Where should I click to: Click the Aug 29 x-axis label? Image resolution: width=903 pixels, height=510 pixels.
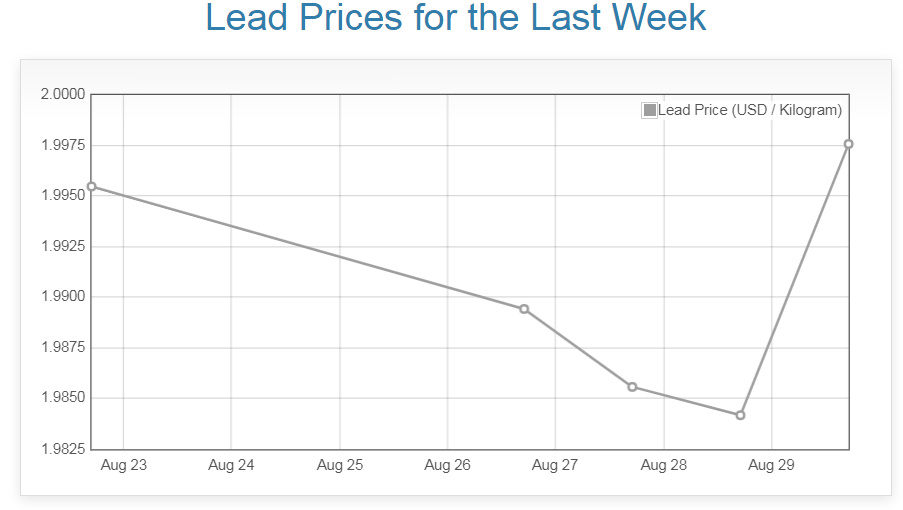click(x=771, y=465)
